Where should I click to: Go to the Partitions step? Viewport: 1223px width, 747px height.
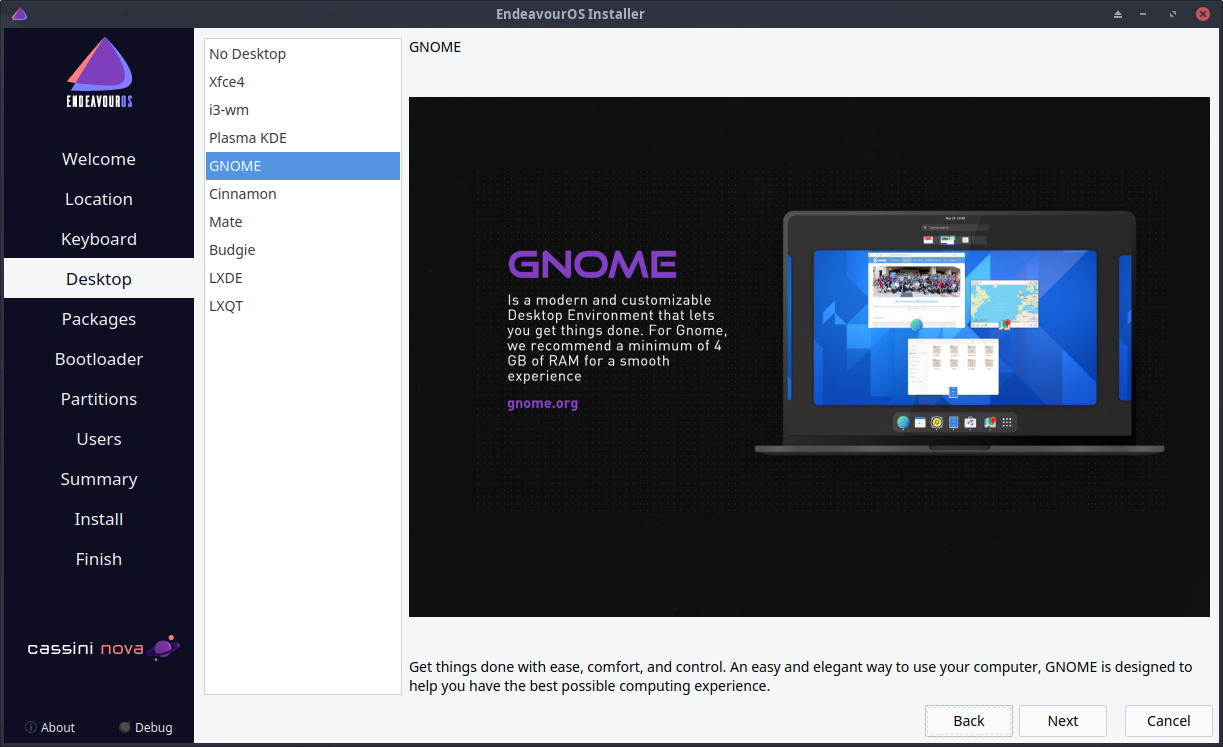[99, 399]
